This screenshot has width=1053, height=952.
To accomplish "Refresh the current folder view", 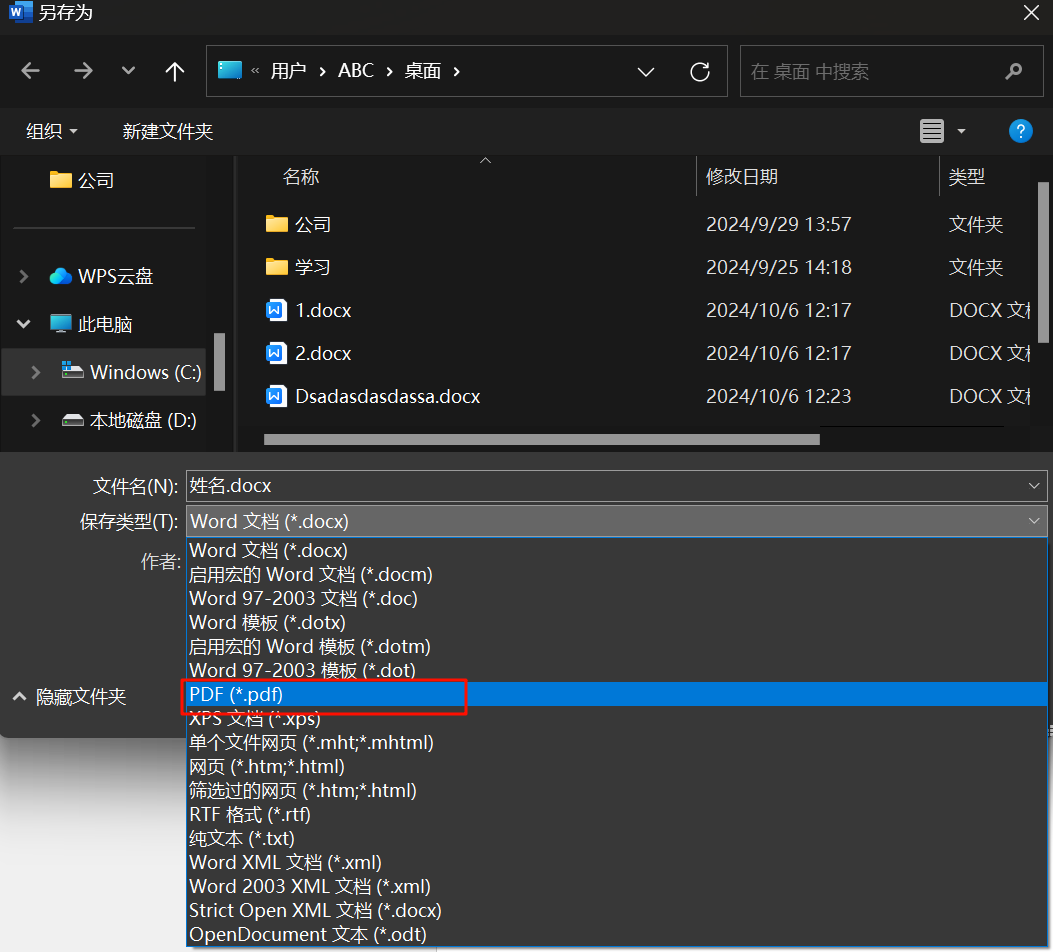I will tap(700, 71).
